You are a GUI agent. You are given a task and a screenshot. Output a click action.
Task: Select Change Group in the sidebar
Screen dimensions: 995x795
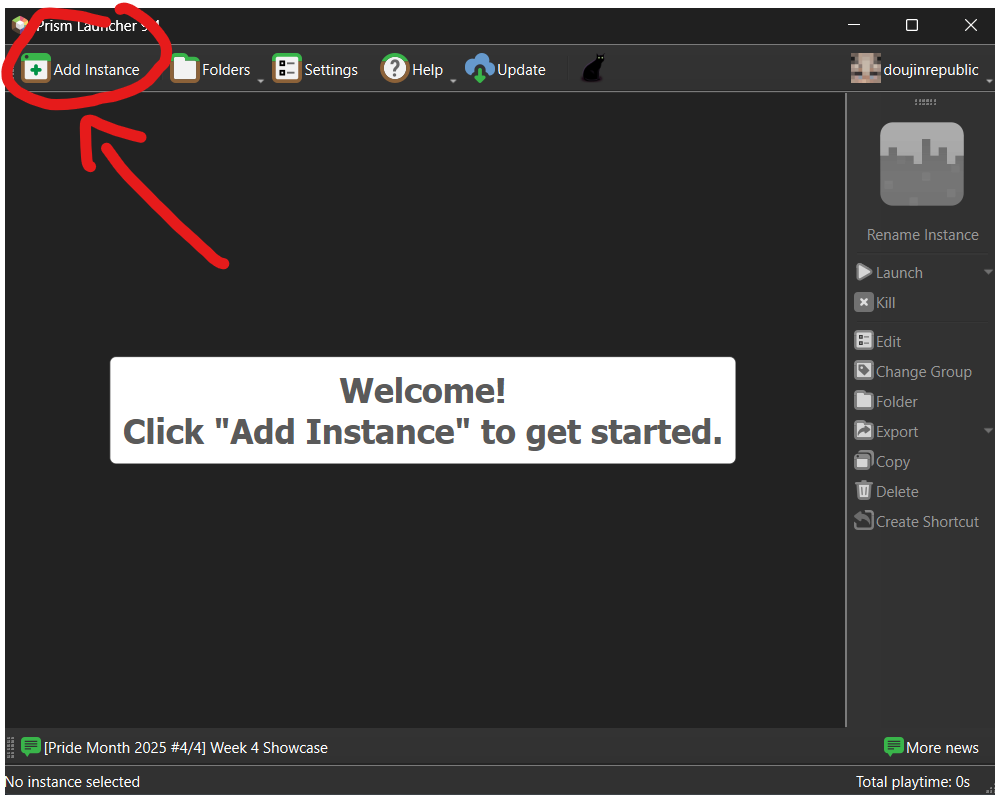pyautogui.click(x=923, y=371)
